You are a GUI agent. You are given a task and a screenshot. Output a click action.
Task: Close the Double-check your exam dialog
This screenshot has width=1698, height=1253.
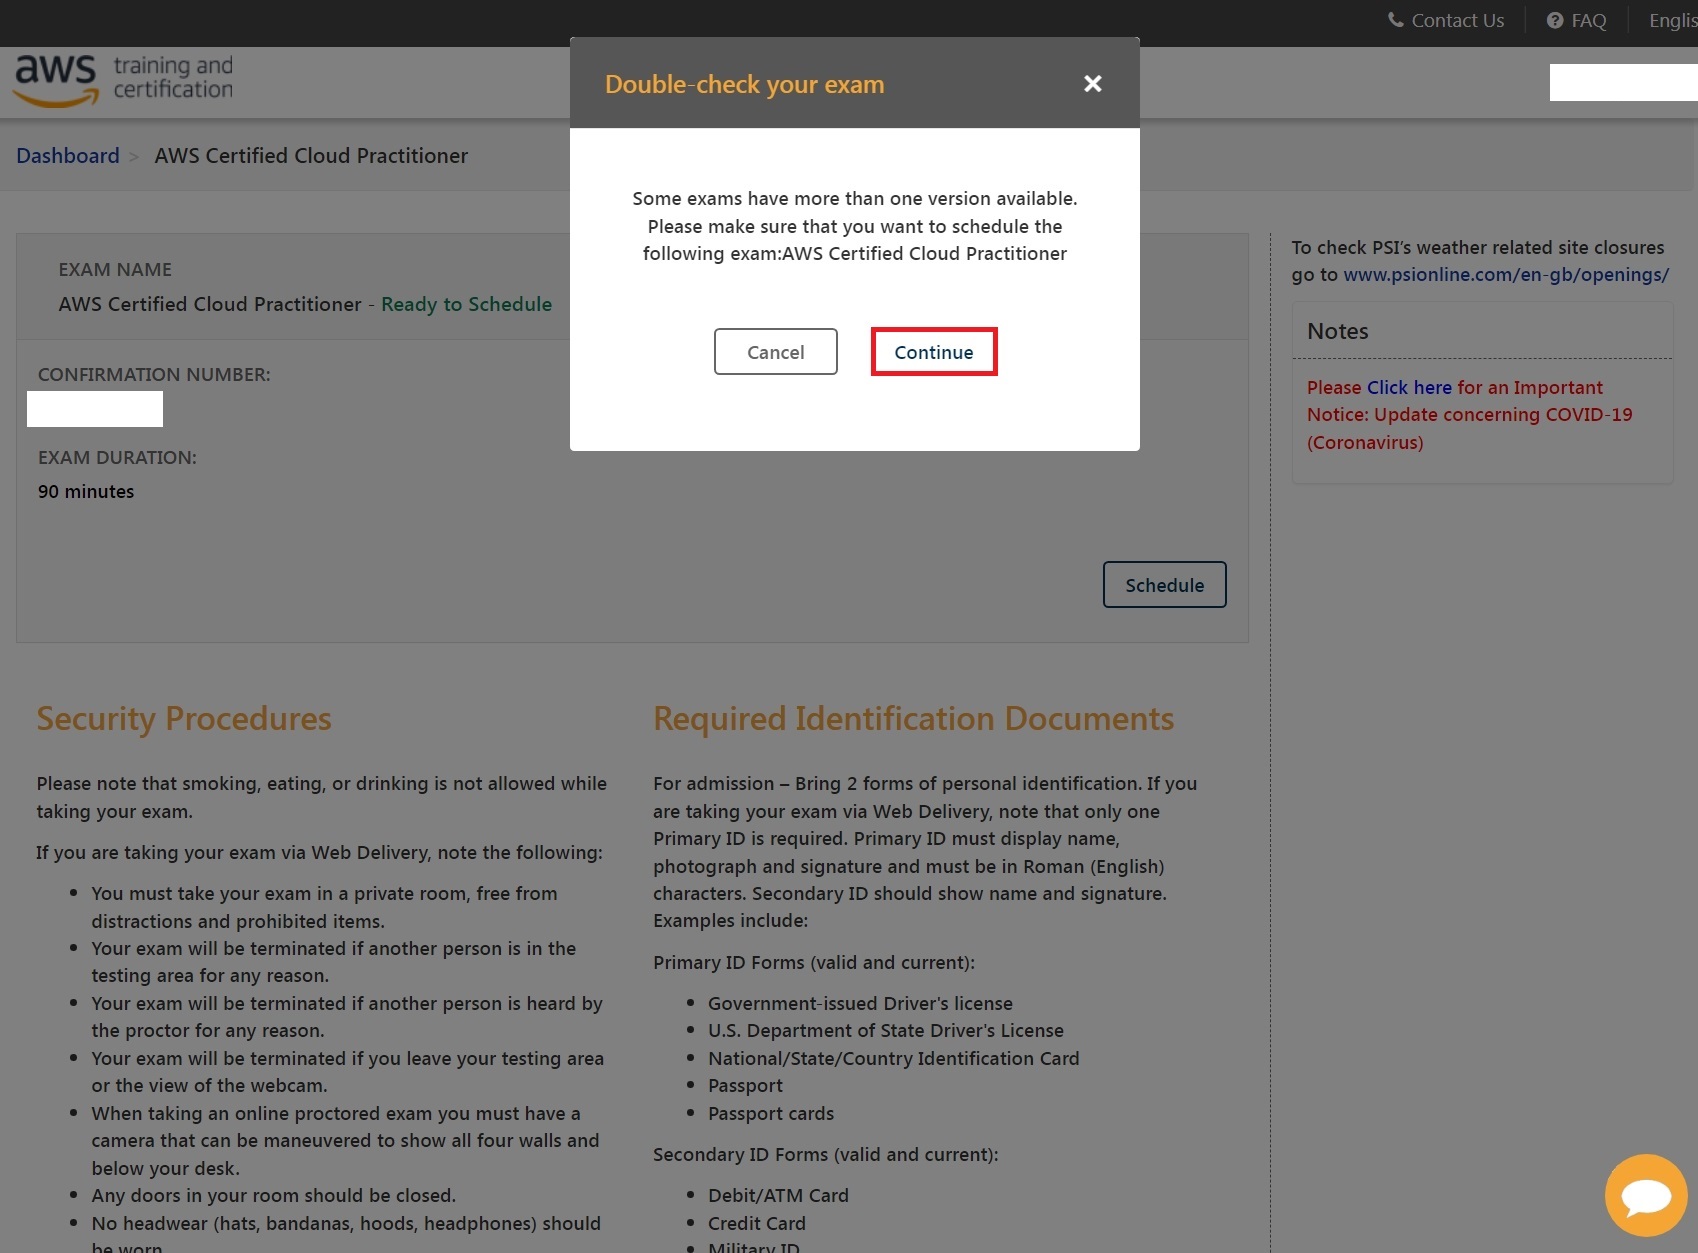[x=1093, y=84]
